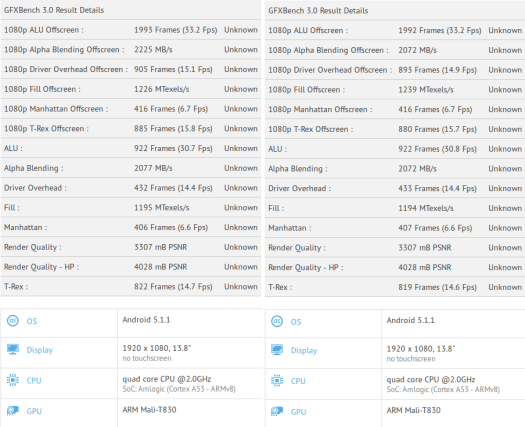525x427 pixels.
Task: Click left GFXBench 3.0 Result Details header
Action: [x=54, y=10]
